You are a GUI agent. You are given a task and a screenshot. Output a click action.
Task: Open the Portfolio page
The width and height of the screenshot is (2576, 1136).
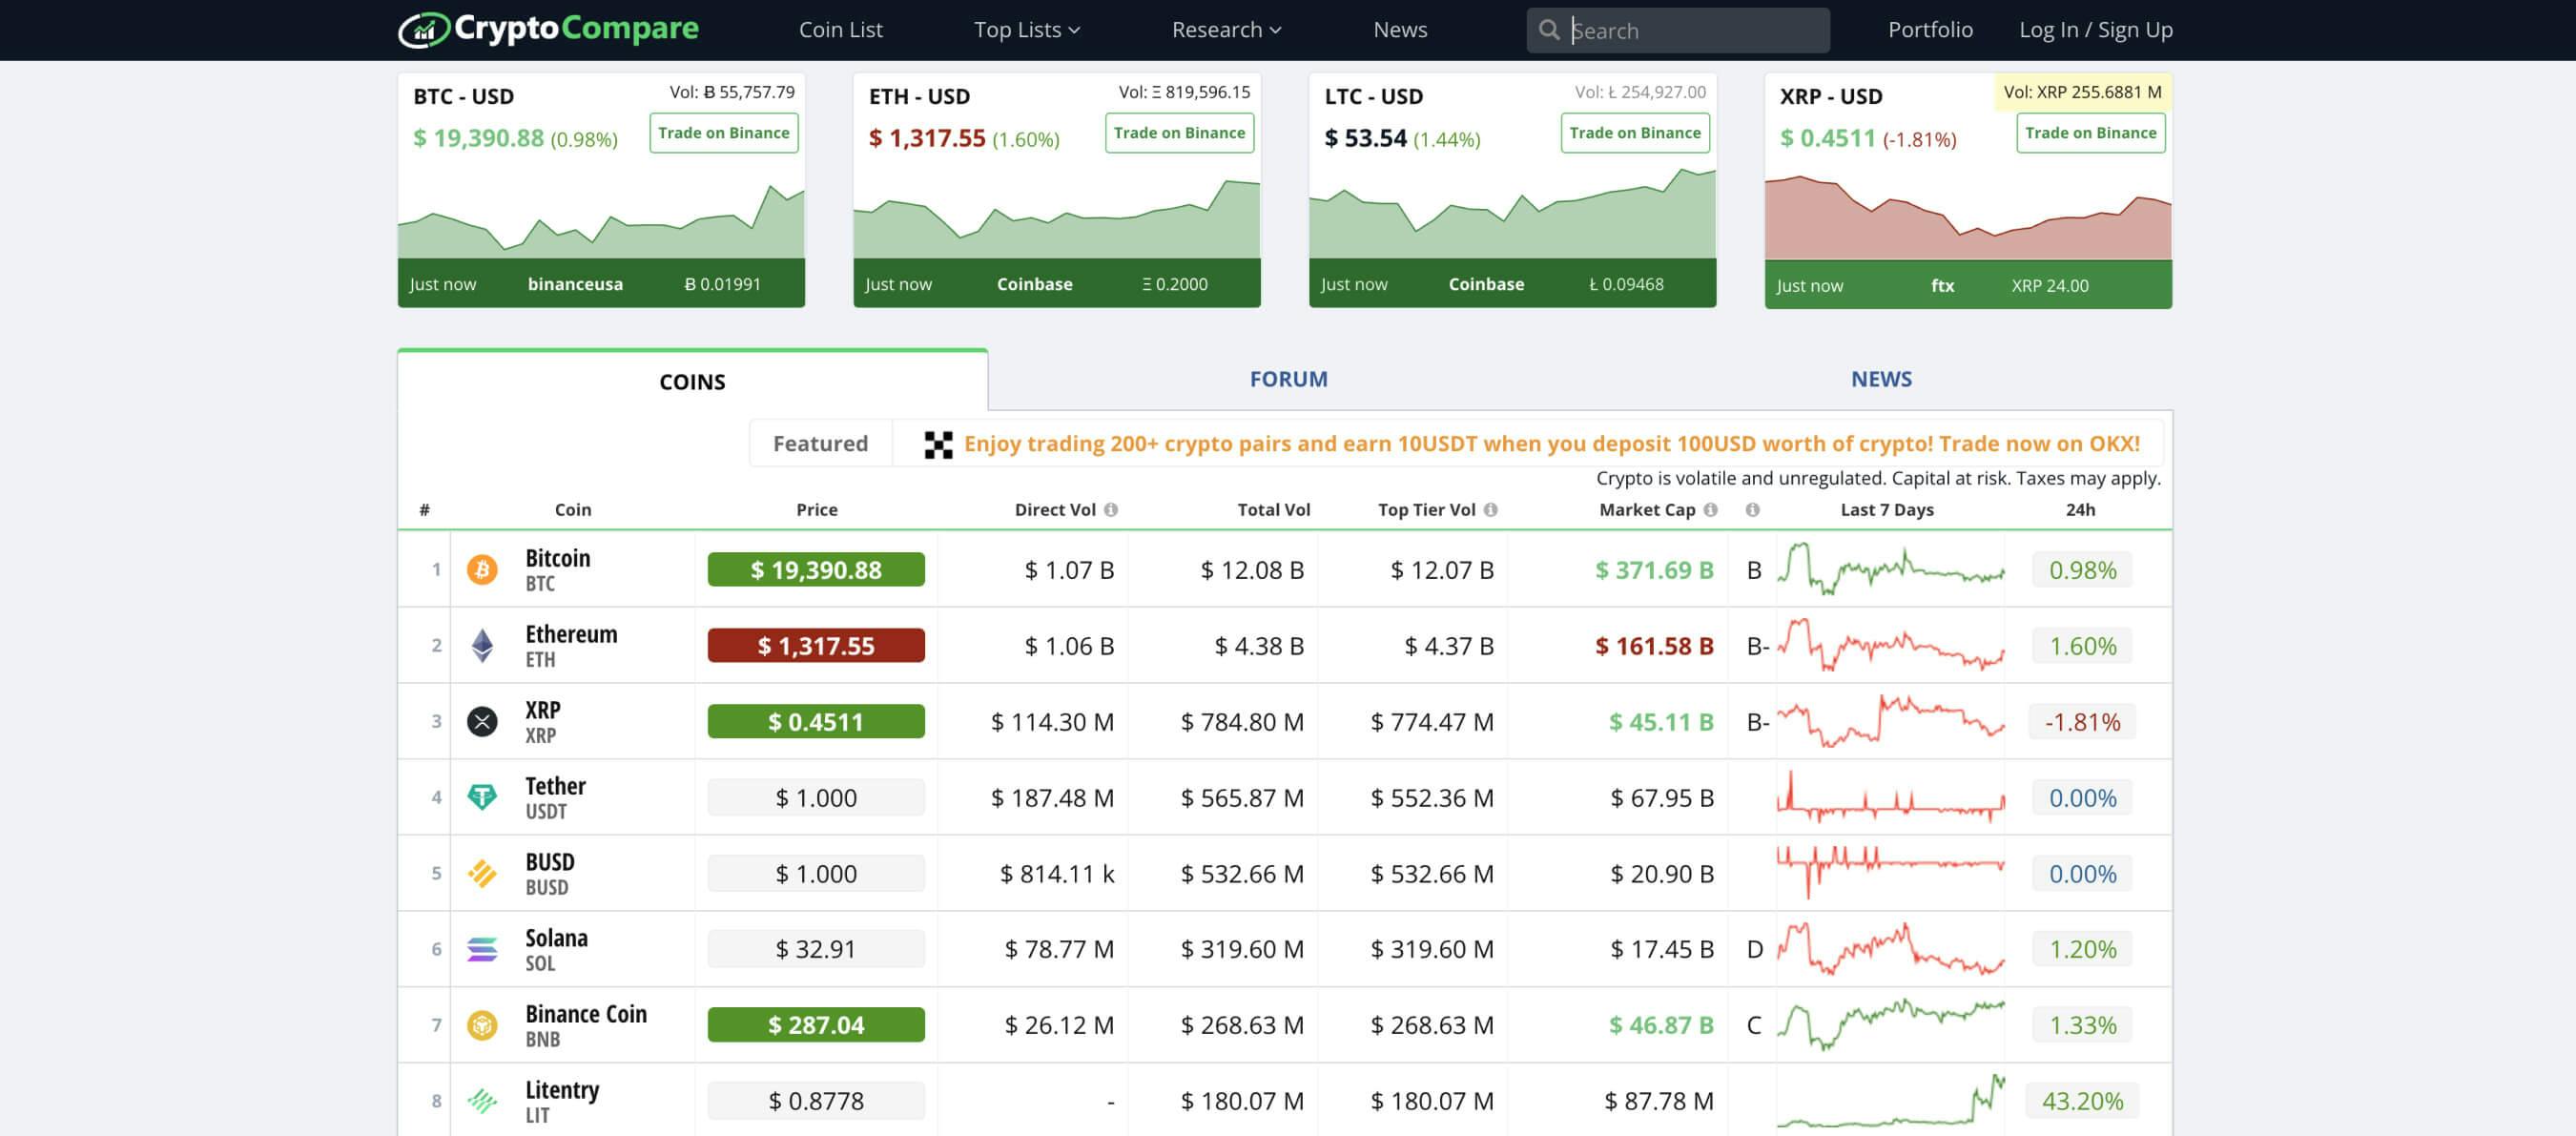click(x=1930, y=30)
